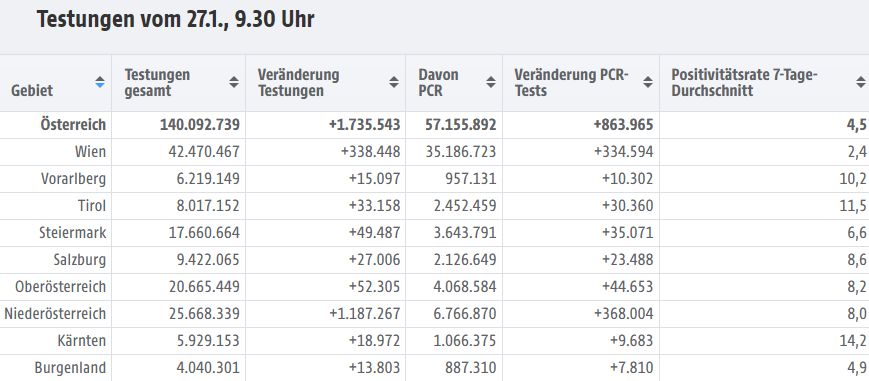The width and height of the screenshot is (869, 381).
Task: Sort by Veränderung PCR-Tests arrow icon
Action: tap(647, 82)
